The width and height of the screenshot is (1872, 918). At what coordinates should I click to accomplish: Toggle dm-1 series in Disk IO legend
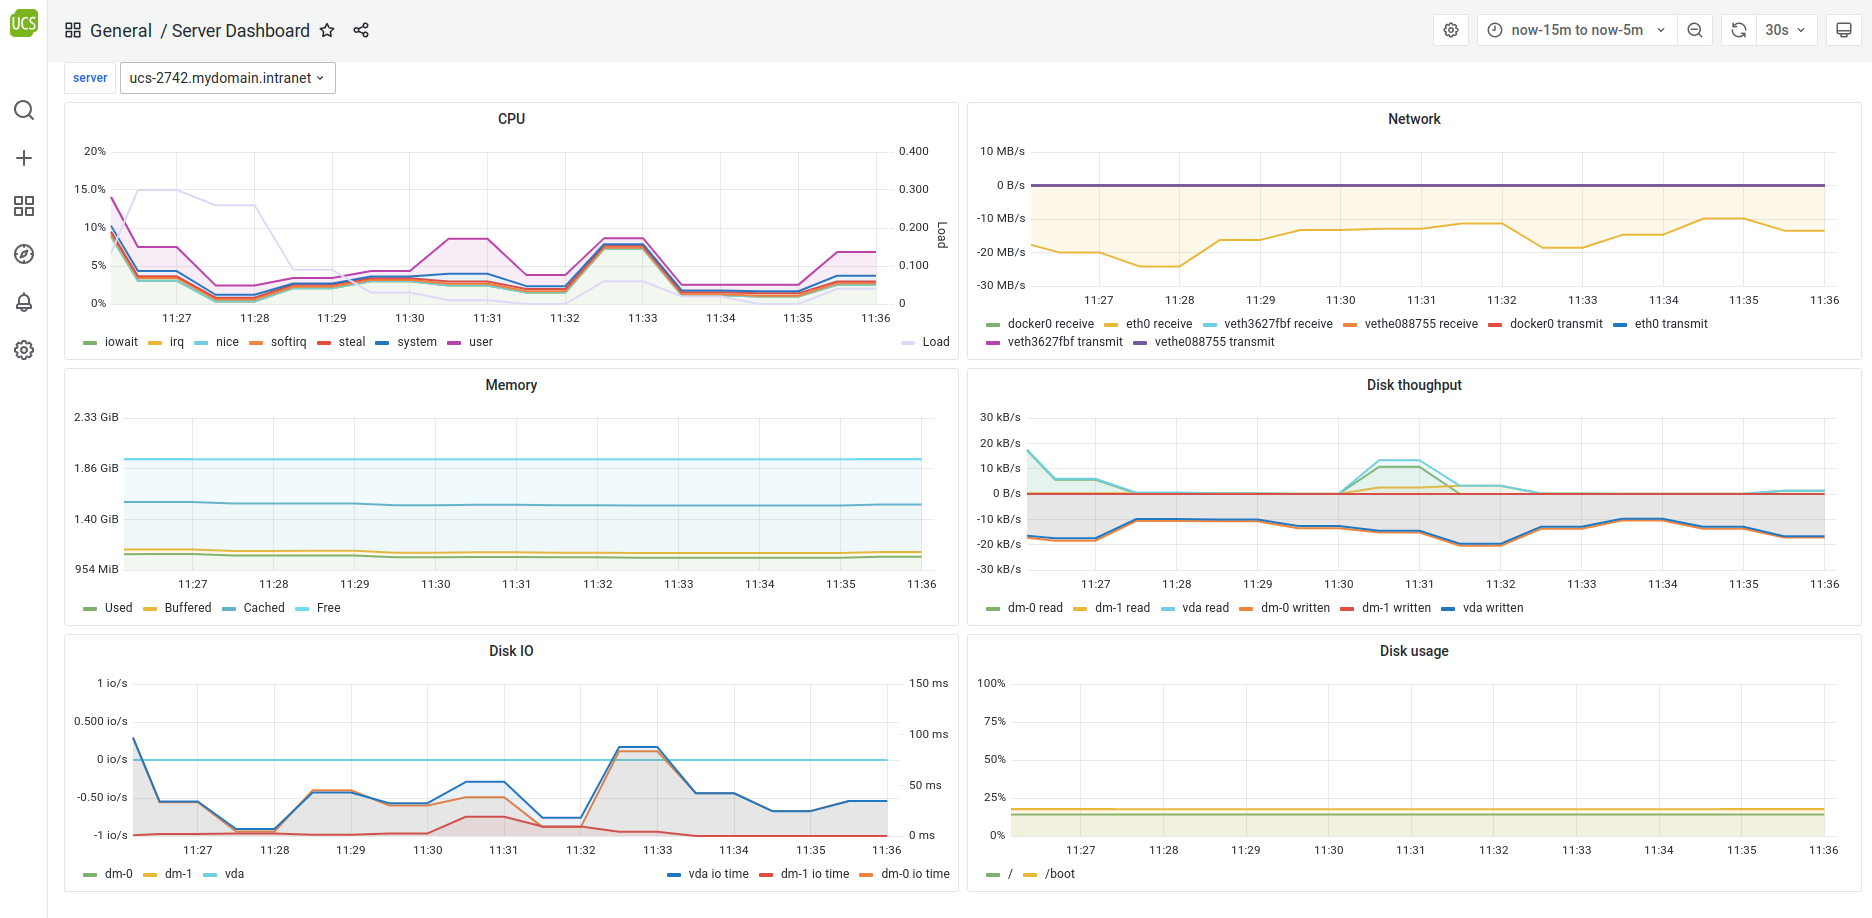[178, 874]
